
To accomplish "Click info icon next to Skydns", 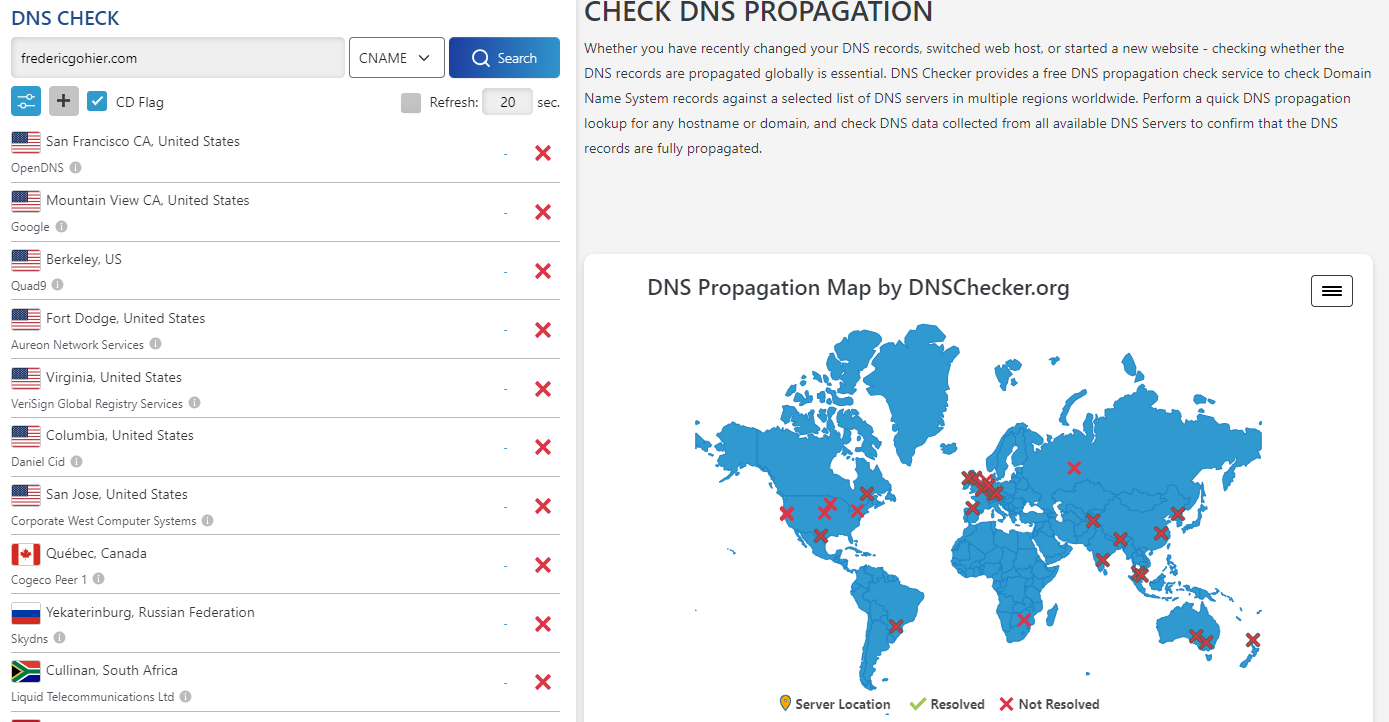I will (59, 638).
